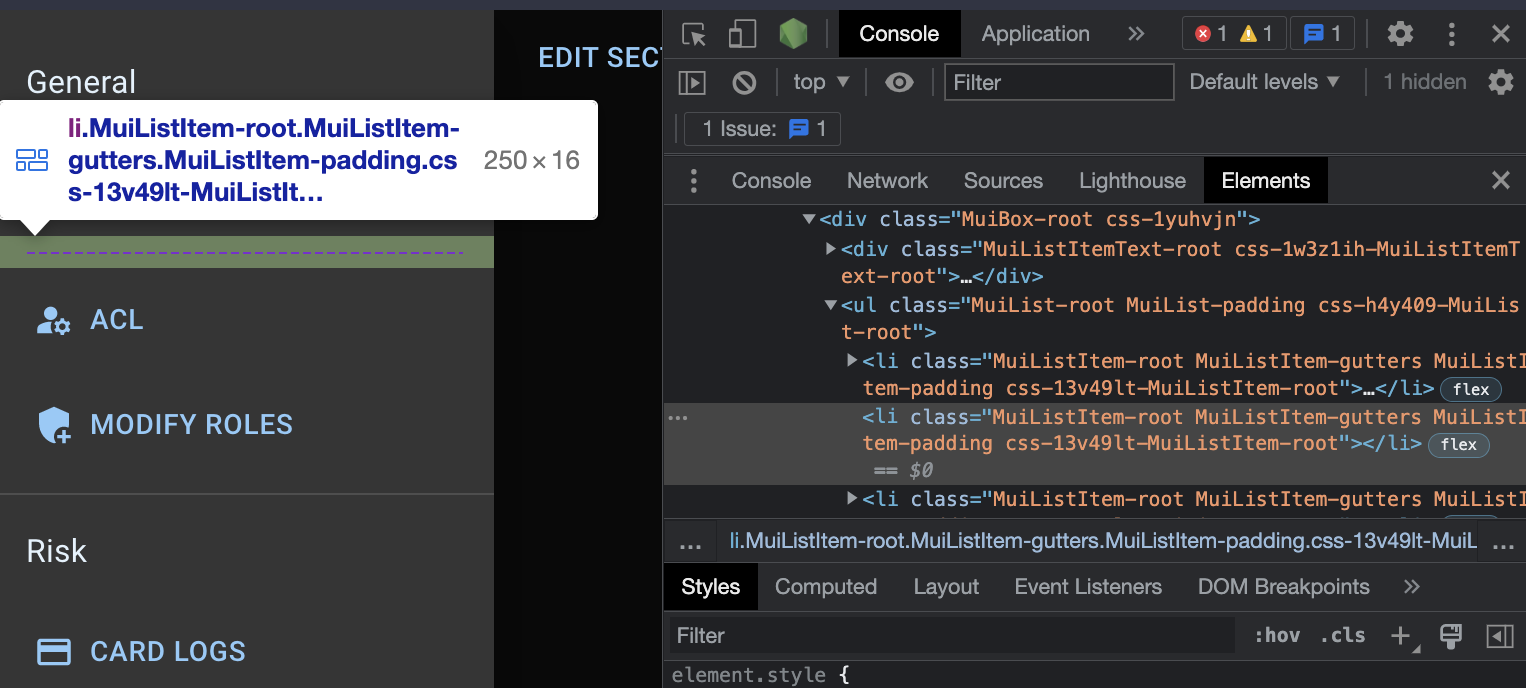Open the selected li row's ellipsis actions
The height and width of the screenshot is (688, 1526).
(x=678, y=418)
